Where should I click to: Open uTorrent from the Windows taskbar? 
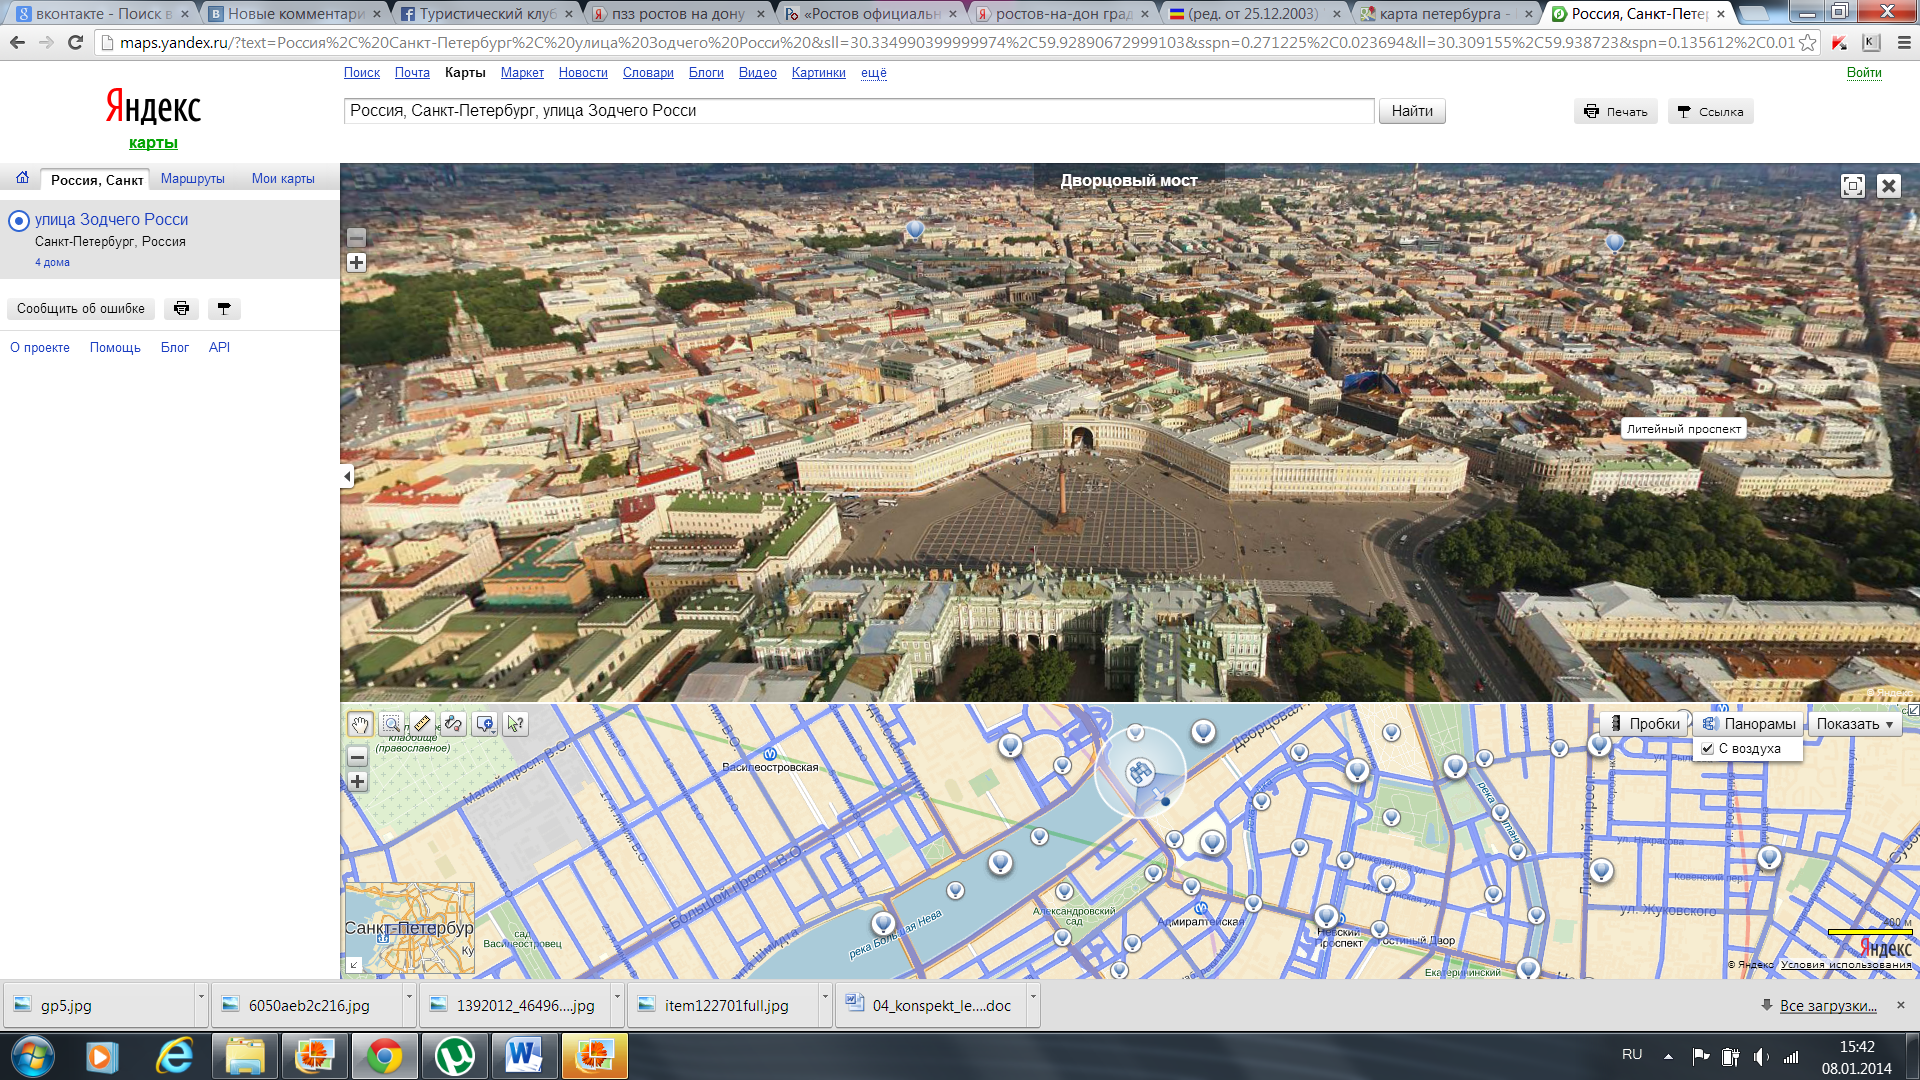[454, 1056]
